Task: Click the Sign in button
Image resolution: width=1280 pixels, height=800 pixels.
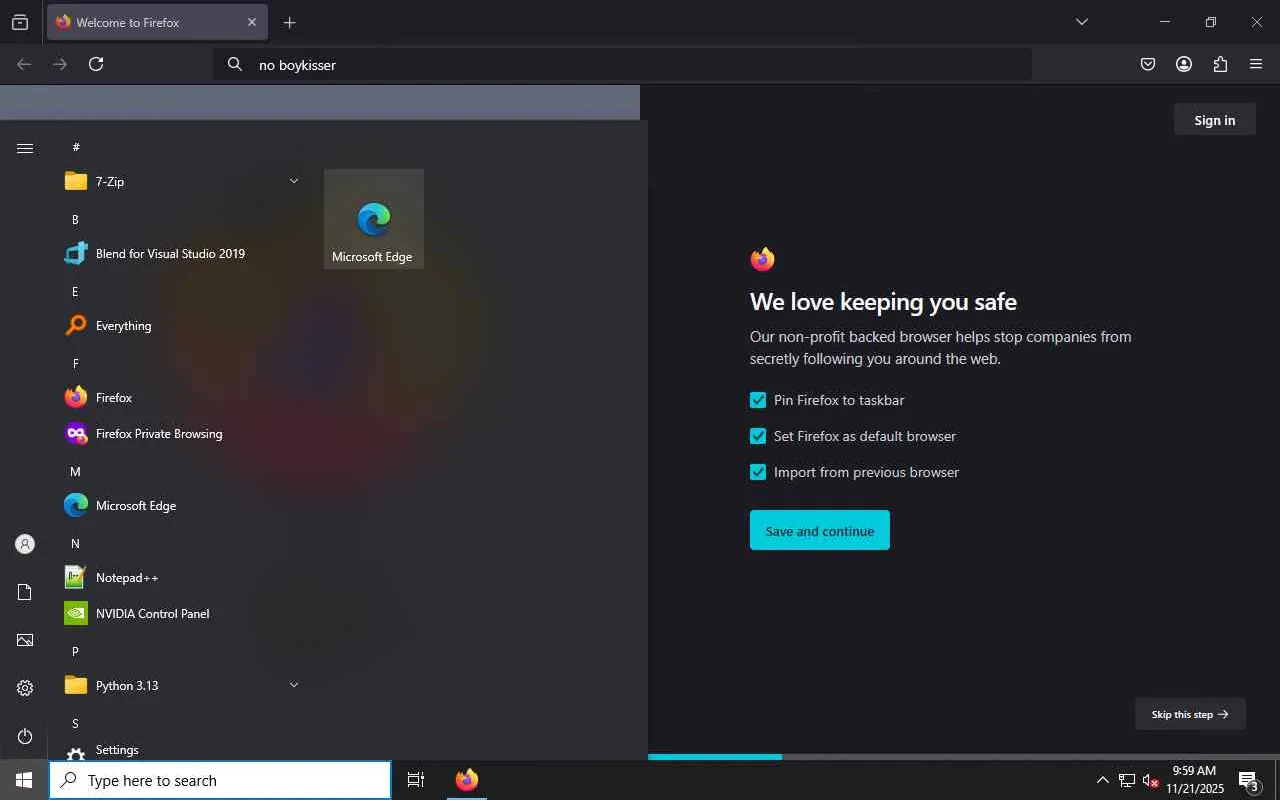Action: coord(1214,120)
